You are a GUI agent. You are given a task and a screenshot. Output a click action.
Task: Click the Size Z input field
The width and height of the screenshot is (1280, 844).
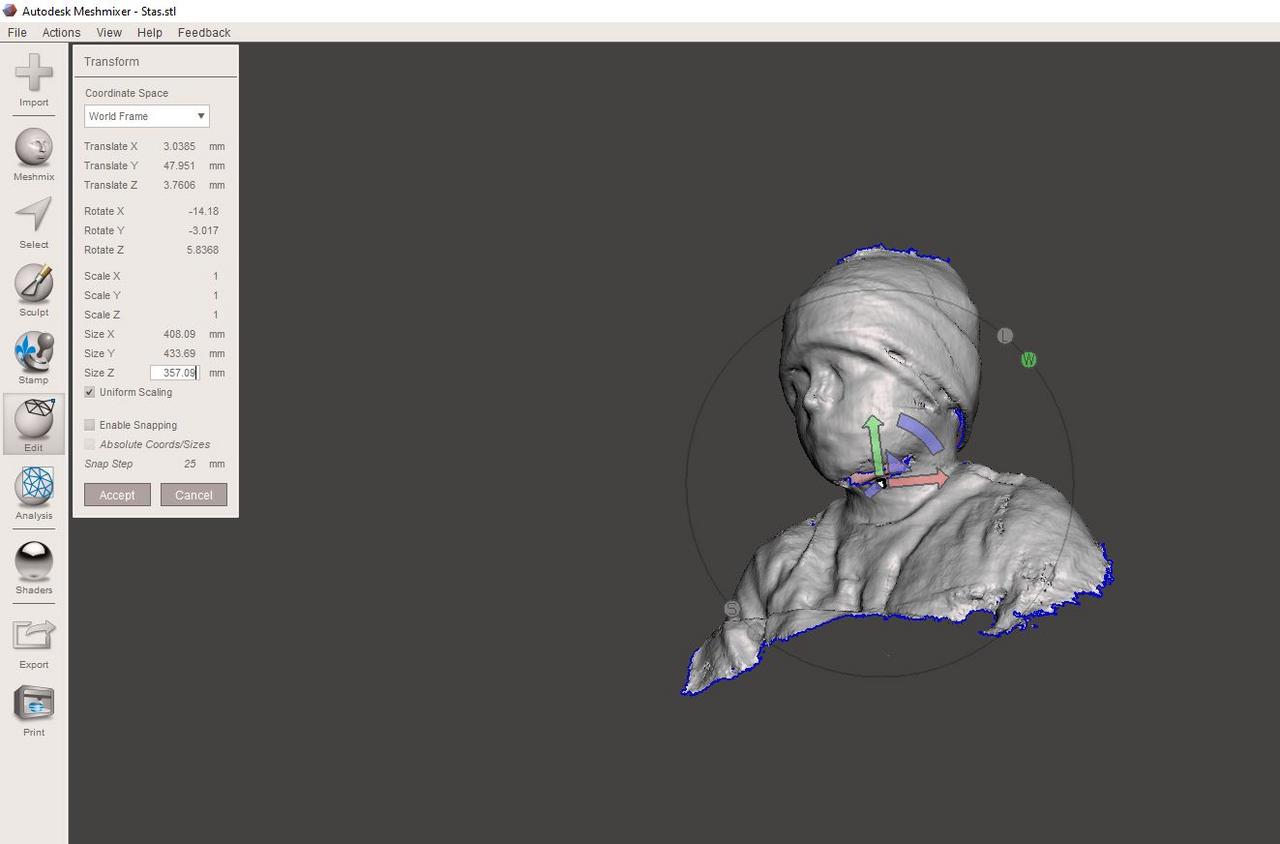pyautogui.click(x=175, y=373)
